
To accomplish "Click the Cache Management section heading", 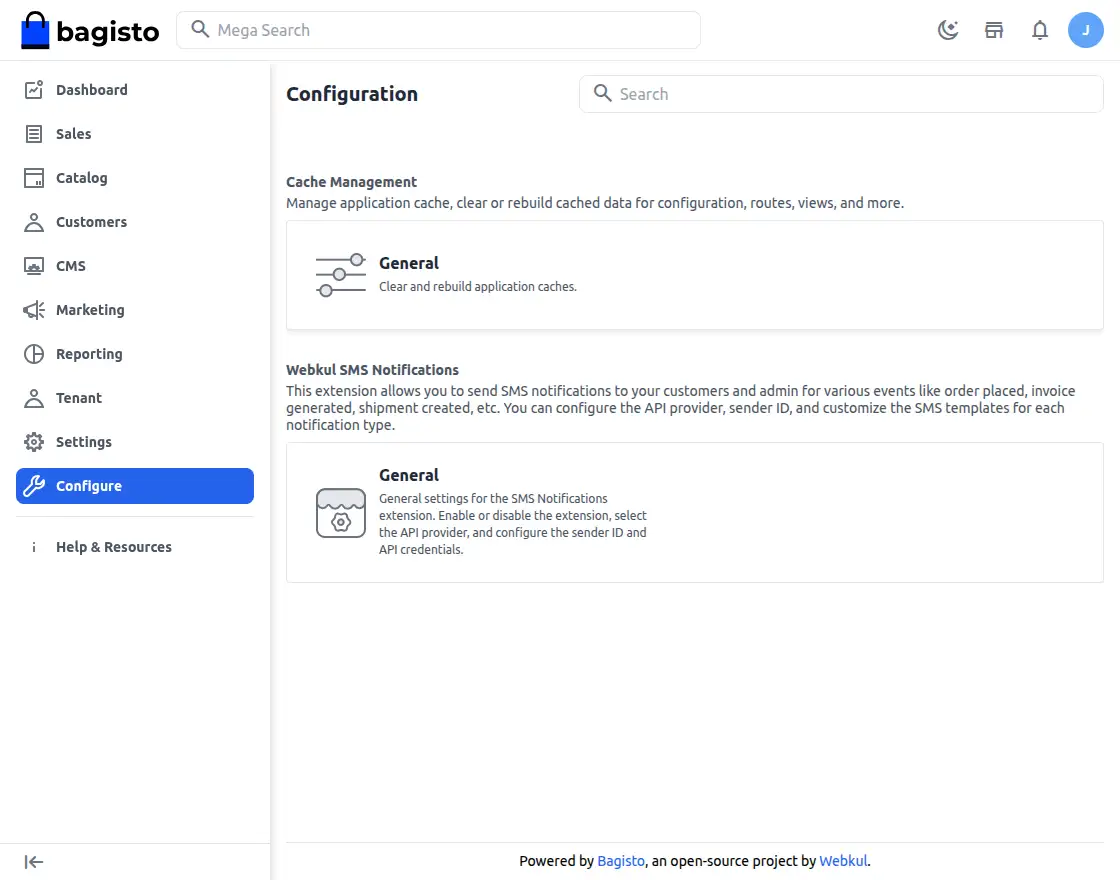I will (x=351, y=182).
